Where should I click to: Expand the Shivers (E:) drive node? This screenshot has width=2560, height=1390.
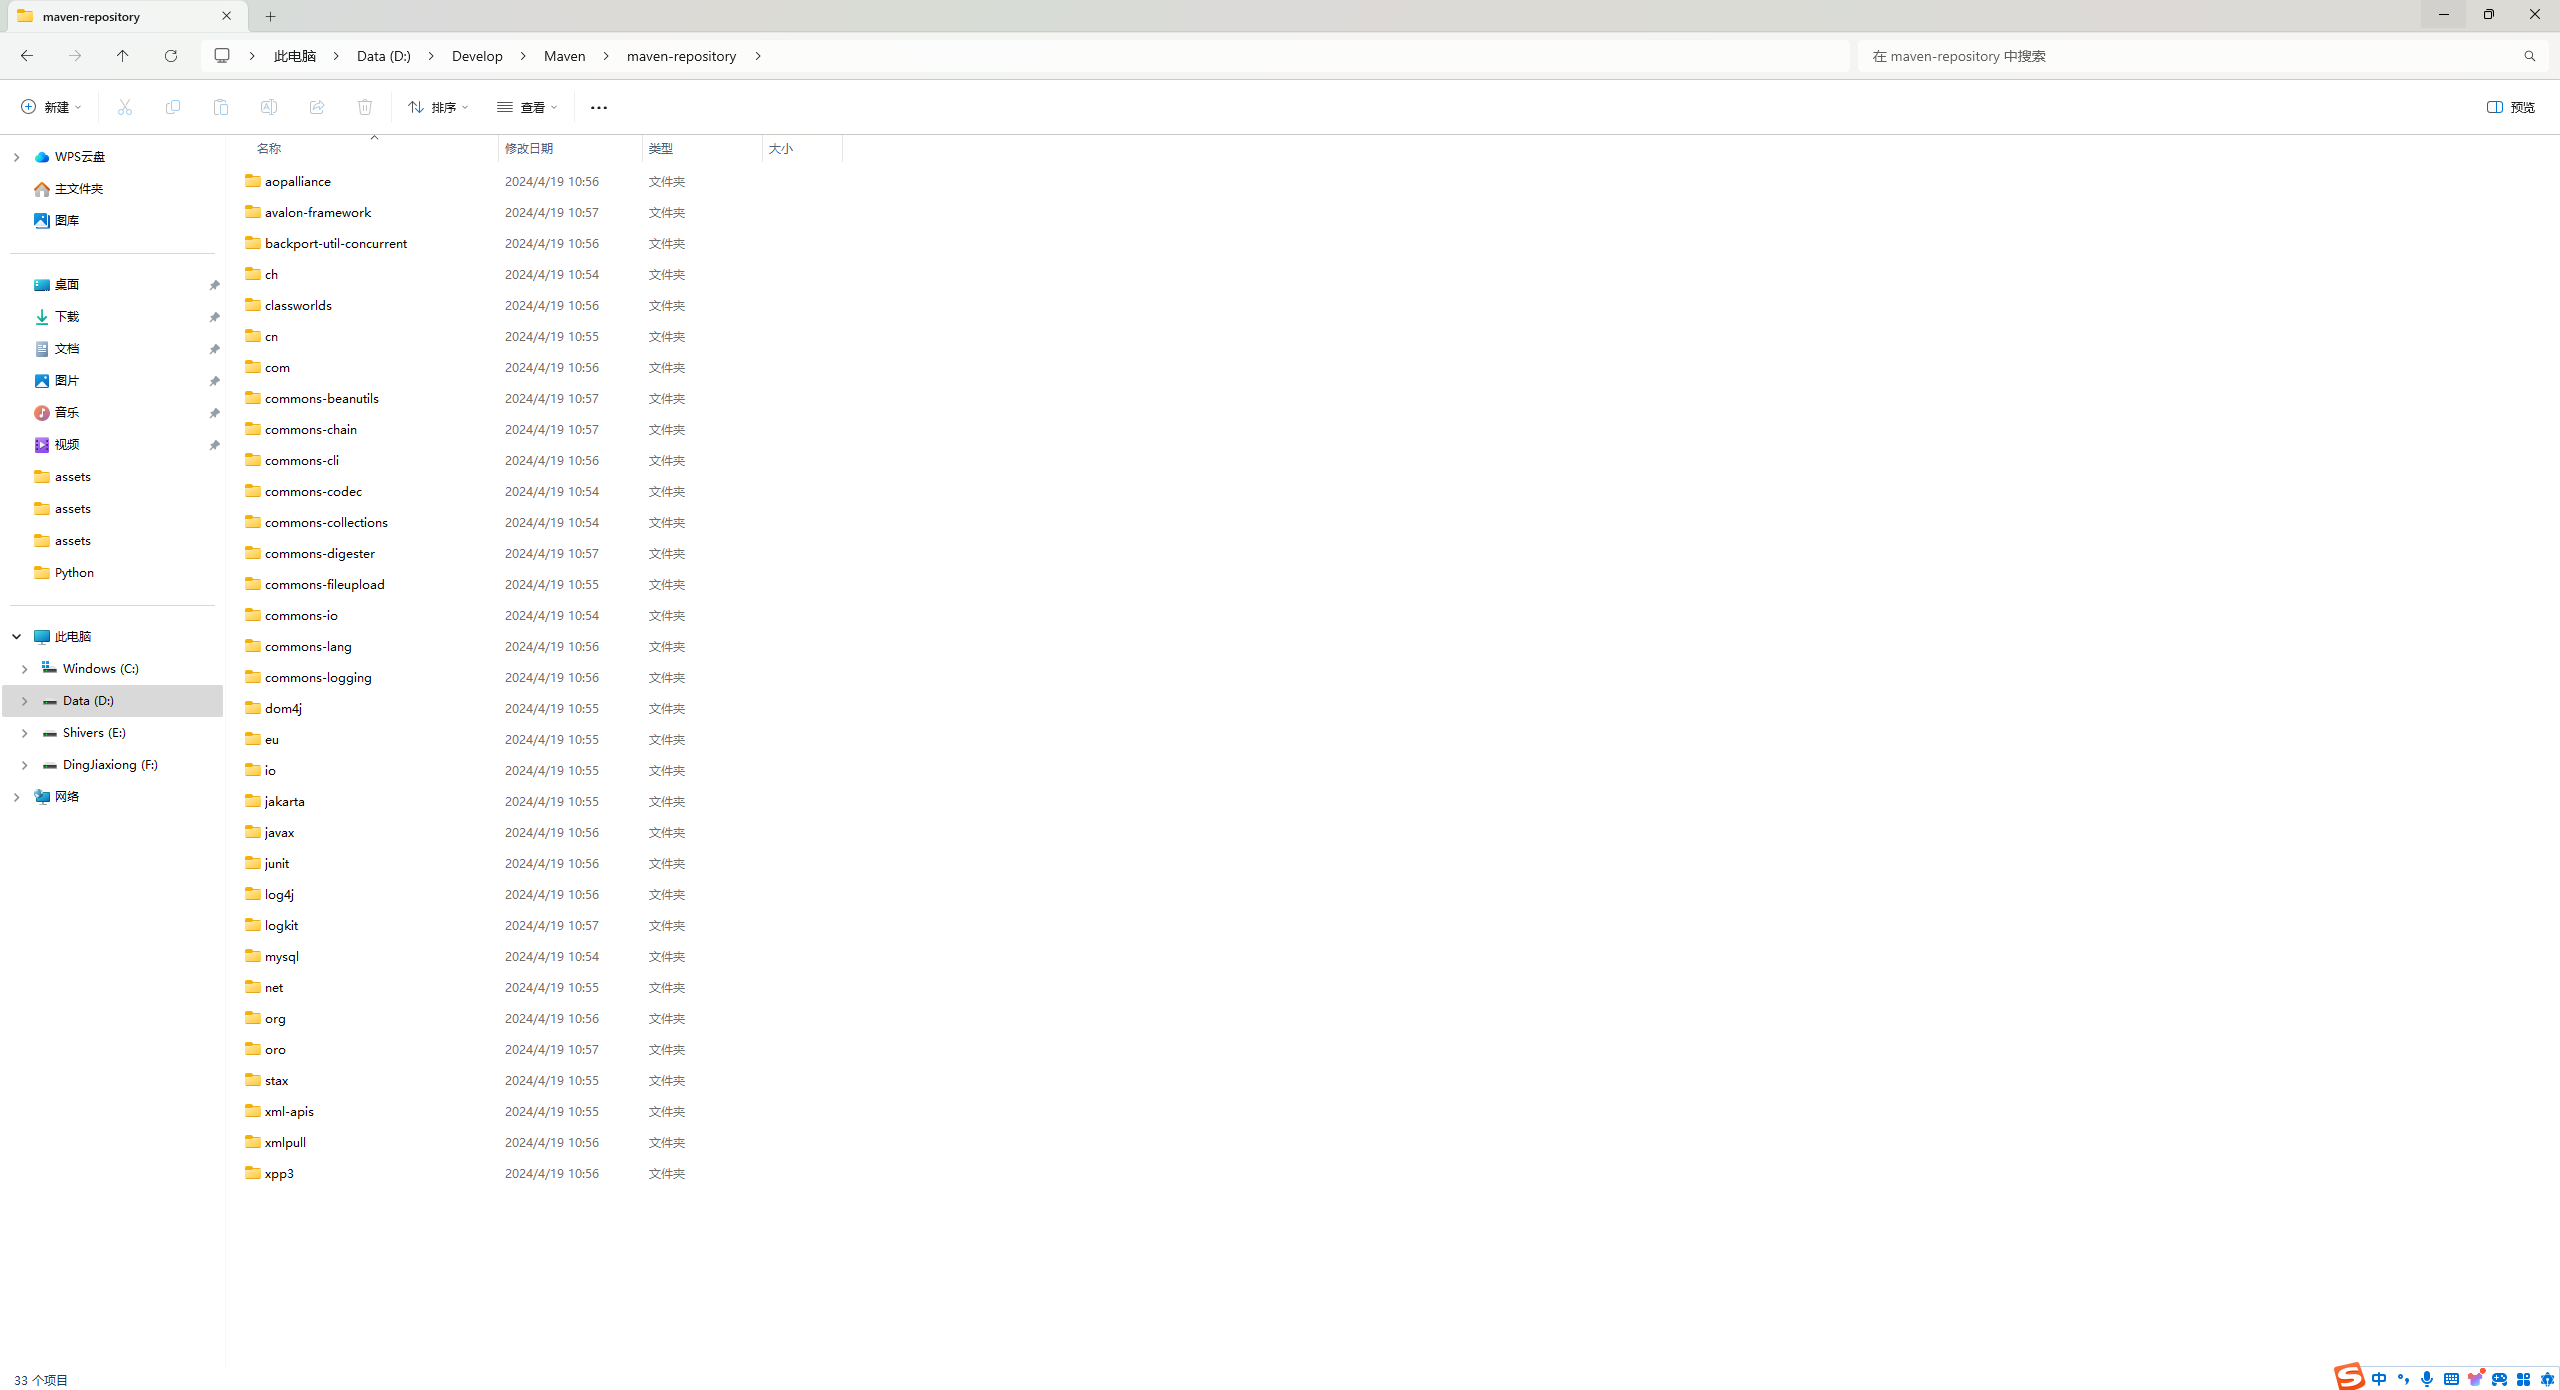coord(24,733)
